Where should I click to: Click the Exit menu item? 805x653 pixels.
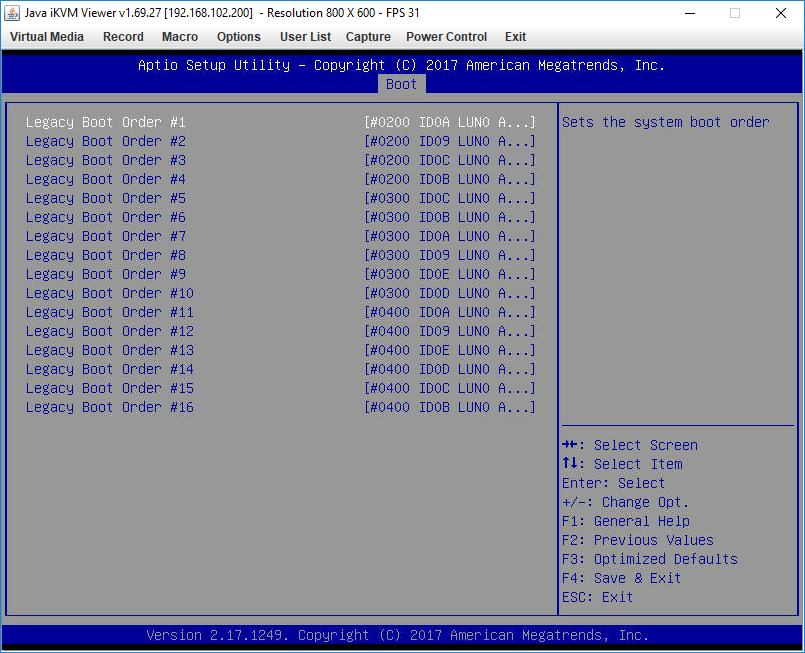(x=515, y=37)
